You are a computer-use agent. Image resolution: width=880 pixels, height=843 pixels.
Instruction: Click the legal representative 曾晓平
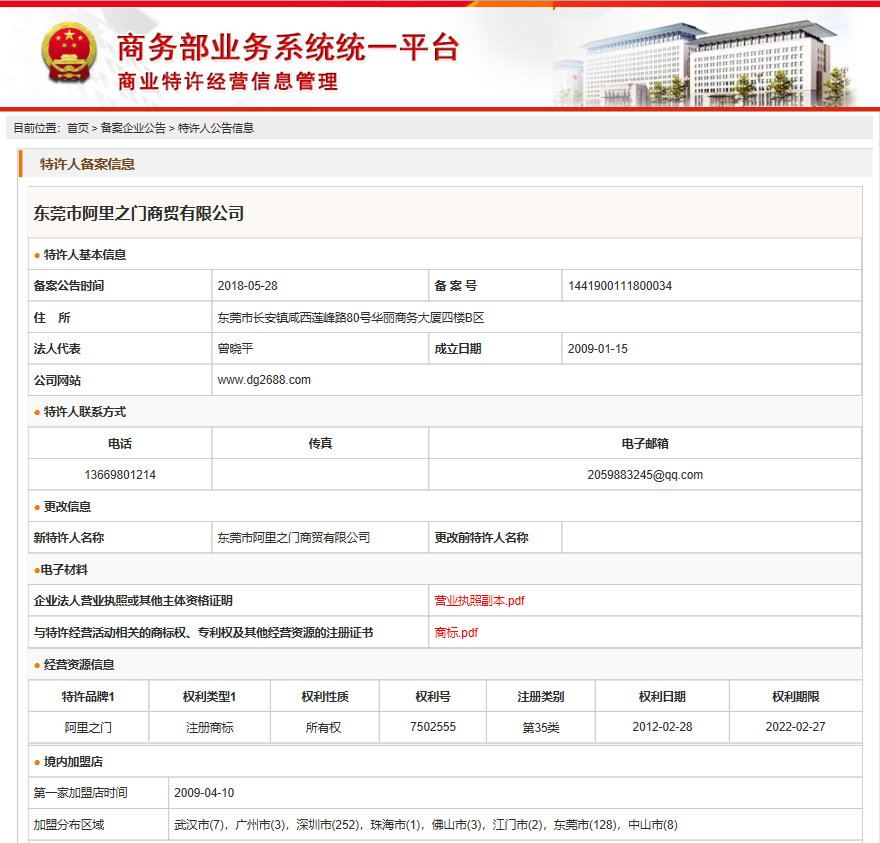[236, 349]
